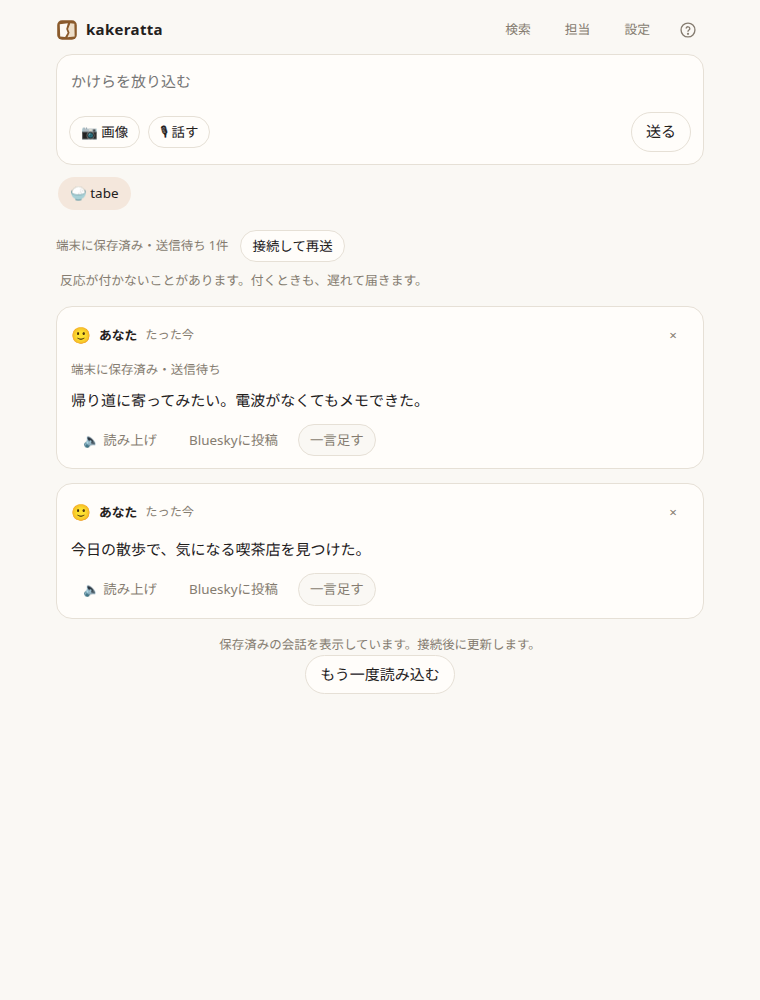Click the text 今日の散歩で、気になる喫茶店を見つけた。
The height and width of the screenshot is (1000, 760).
(218, 550)
